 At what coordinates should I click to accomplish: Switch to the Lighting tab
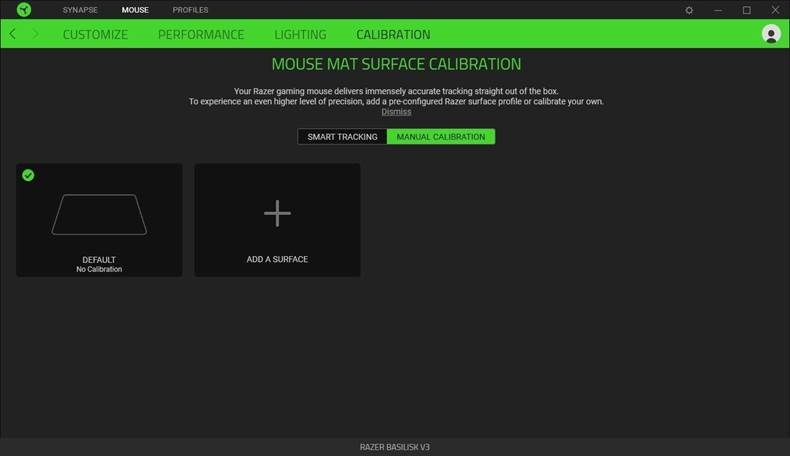tap(300, 34)
